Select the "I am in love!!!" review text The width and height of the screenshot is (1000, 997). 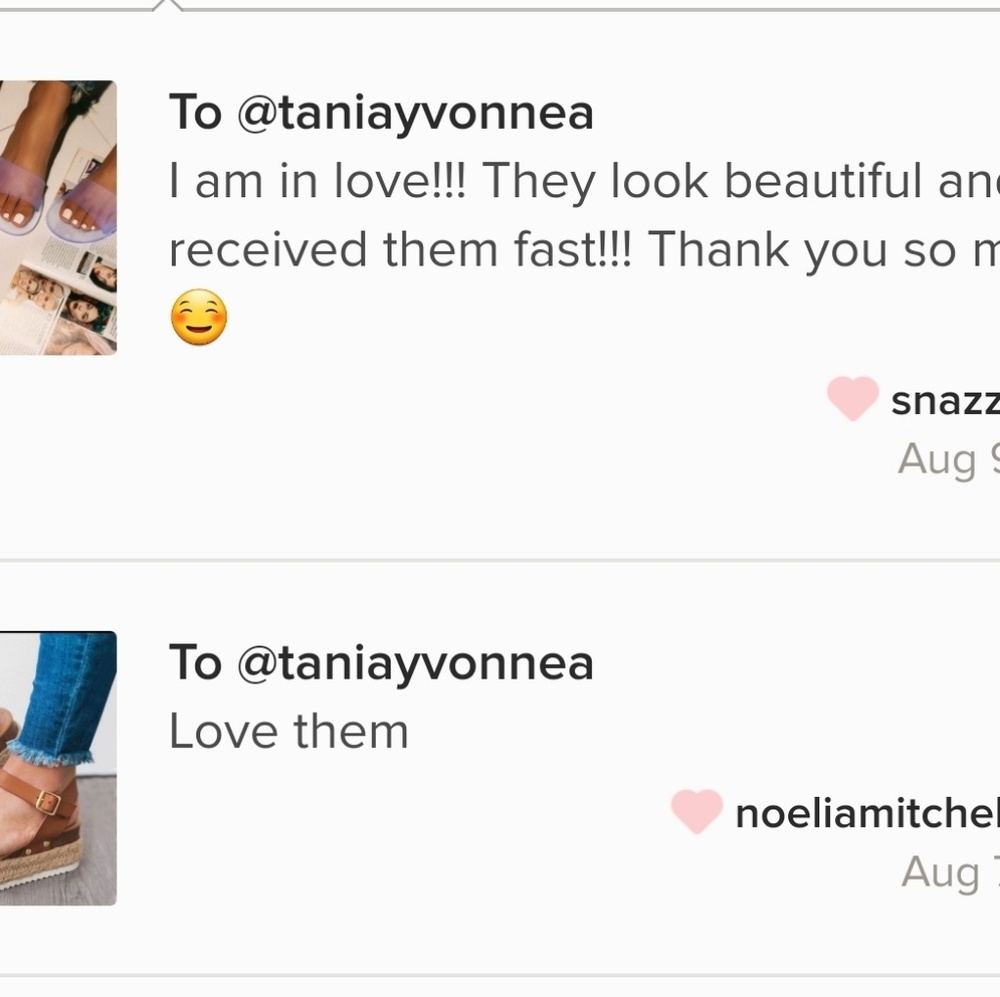[x=320, y=181]
